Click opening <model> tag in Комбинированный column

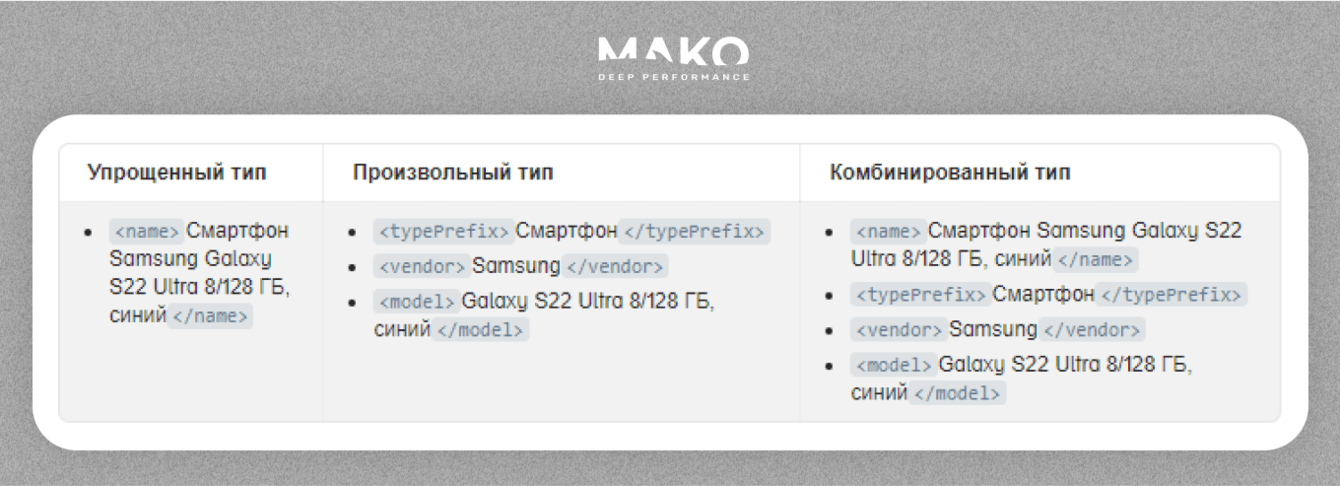[x=893, y=365]
